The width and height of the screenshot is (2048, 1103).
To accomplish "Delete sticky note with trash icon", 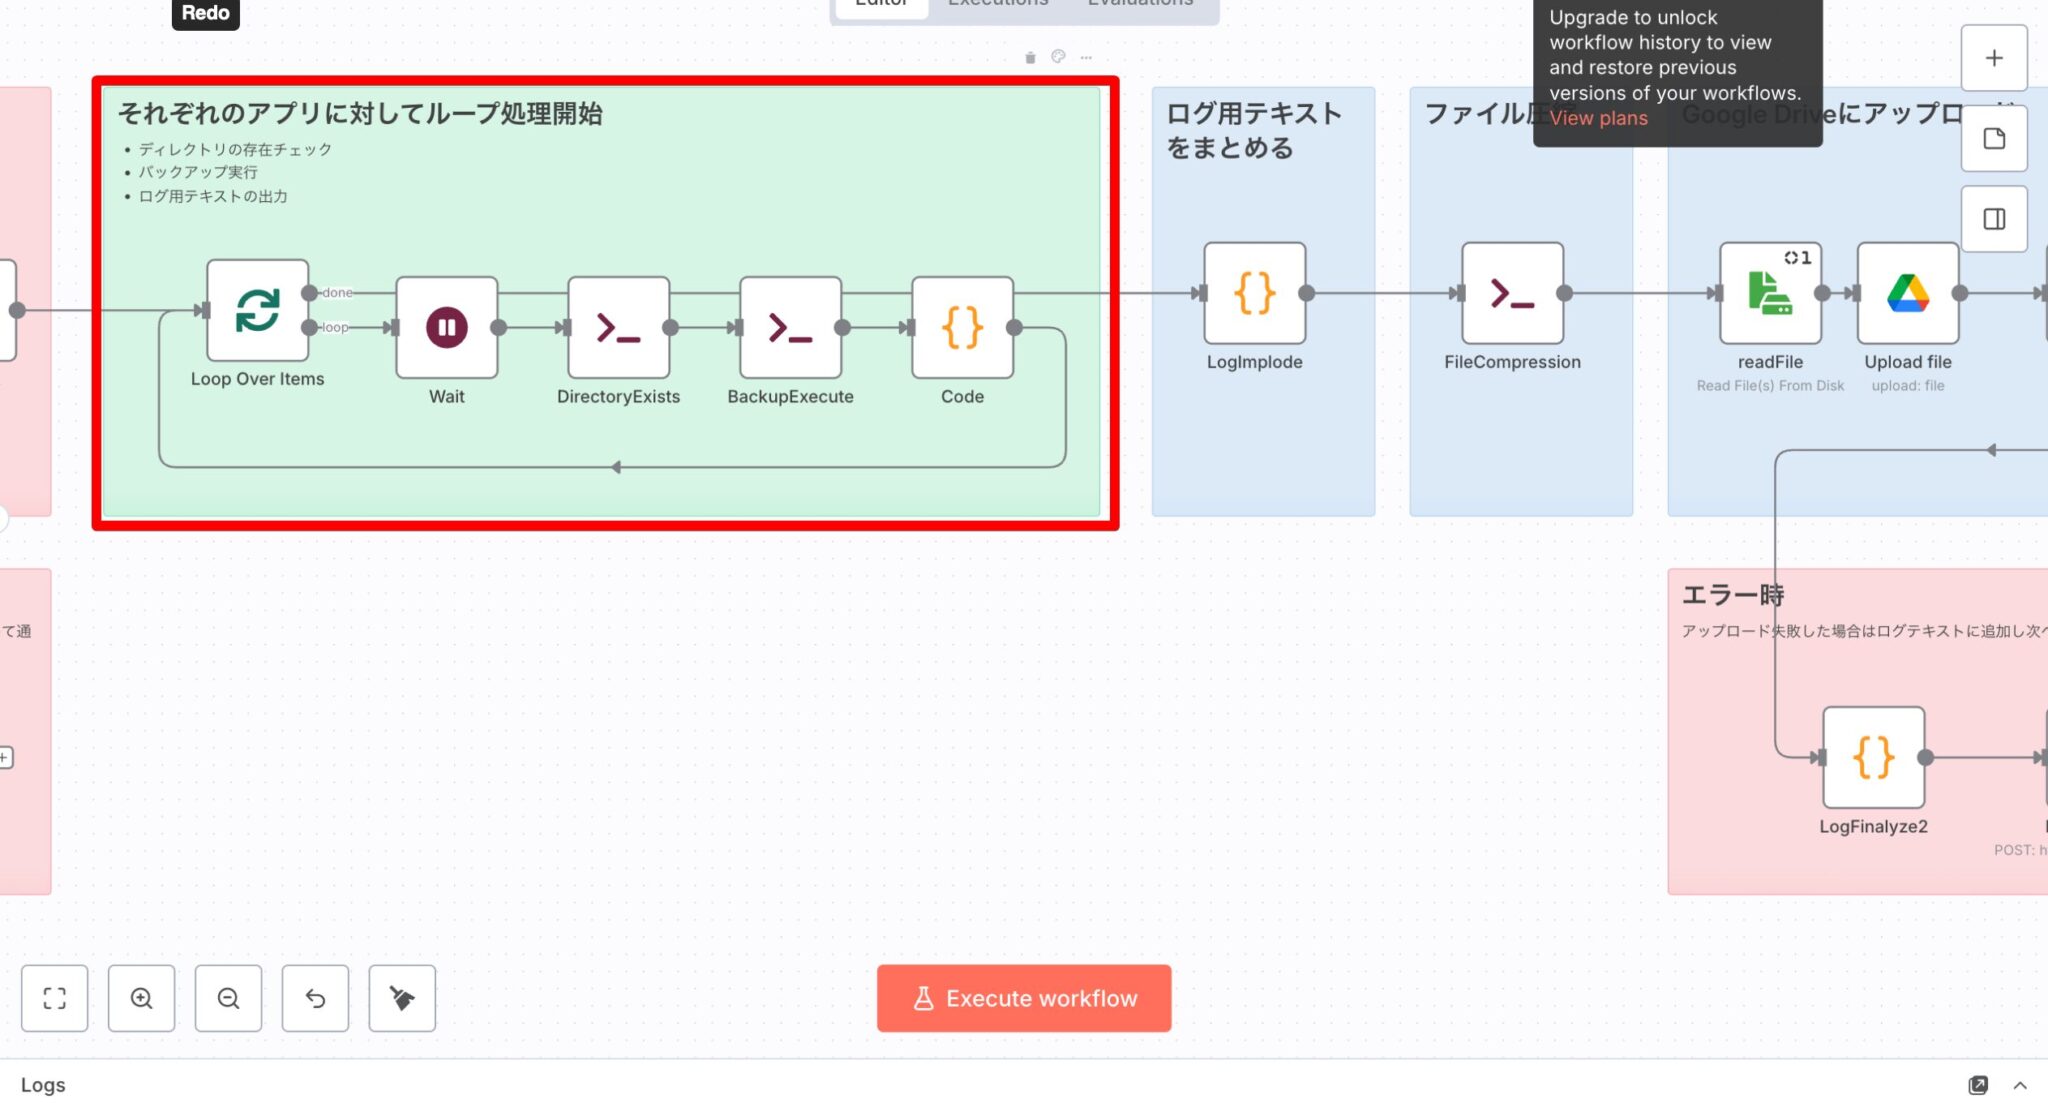I will (1030, 58).
